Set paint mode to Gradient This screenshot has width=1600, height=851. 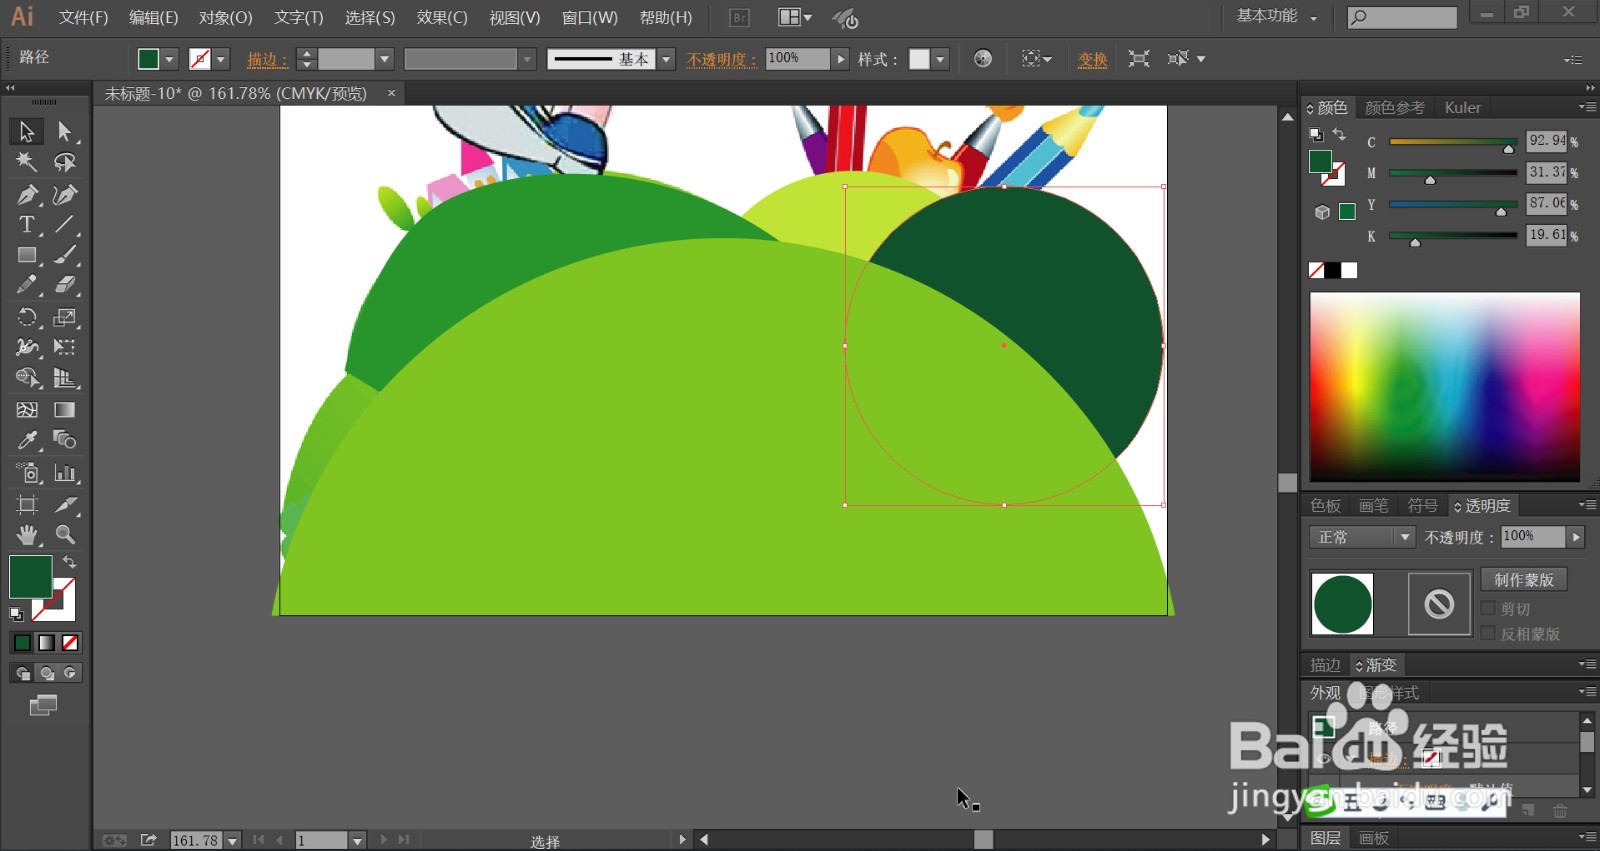coord(46,642)
